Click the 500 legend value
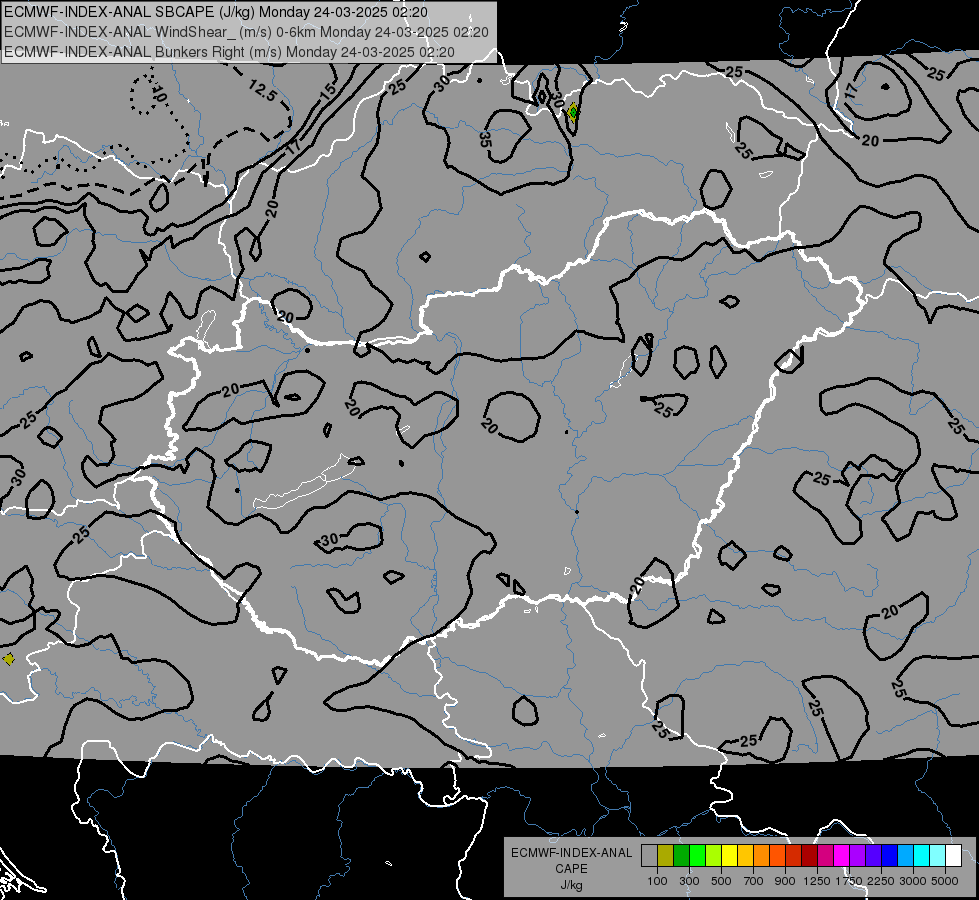Viewport: 979px width, 900px height. [x=721, y=881]
